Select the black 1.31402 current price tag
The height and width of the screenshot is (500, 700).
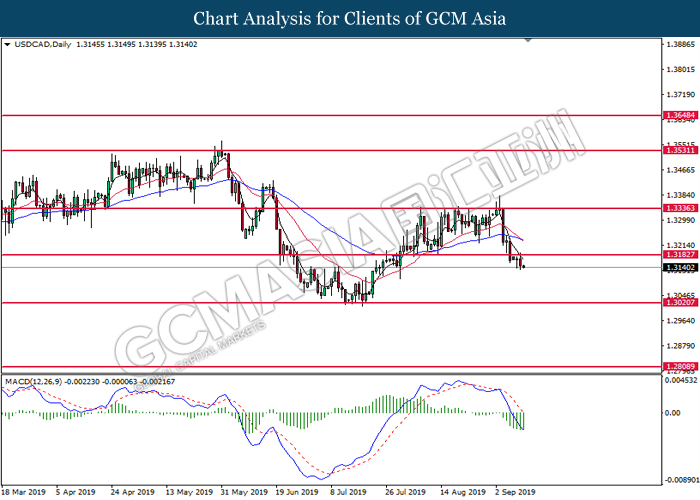tap(678, 268)
